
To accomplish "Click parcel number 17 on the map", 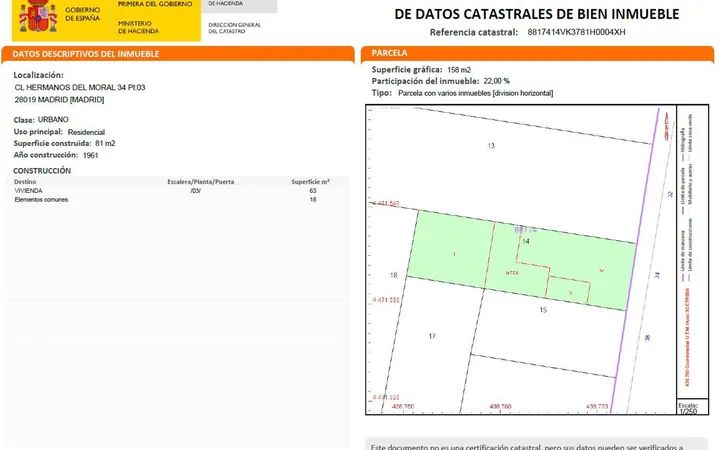I will coord(432,336).
